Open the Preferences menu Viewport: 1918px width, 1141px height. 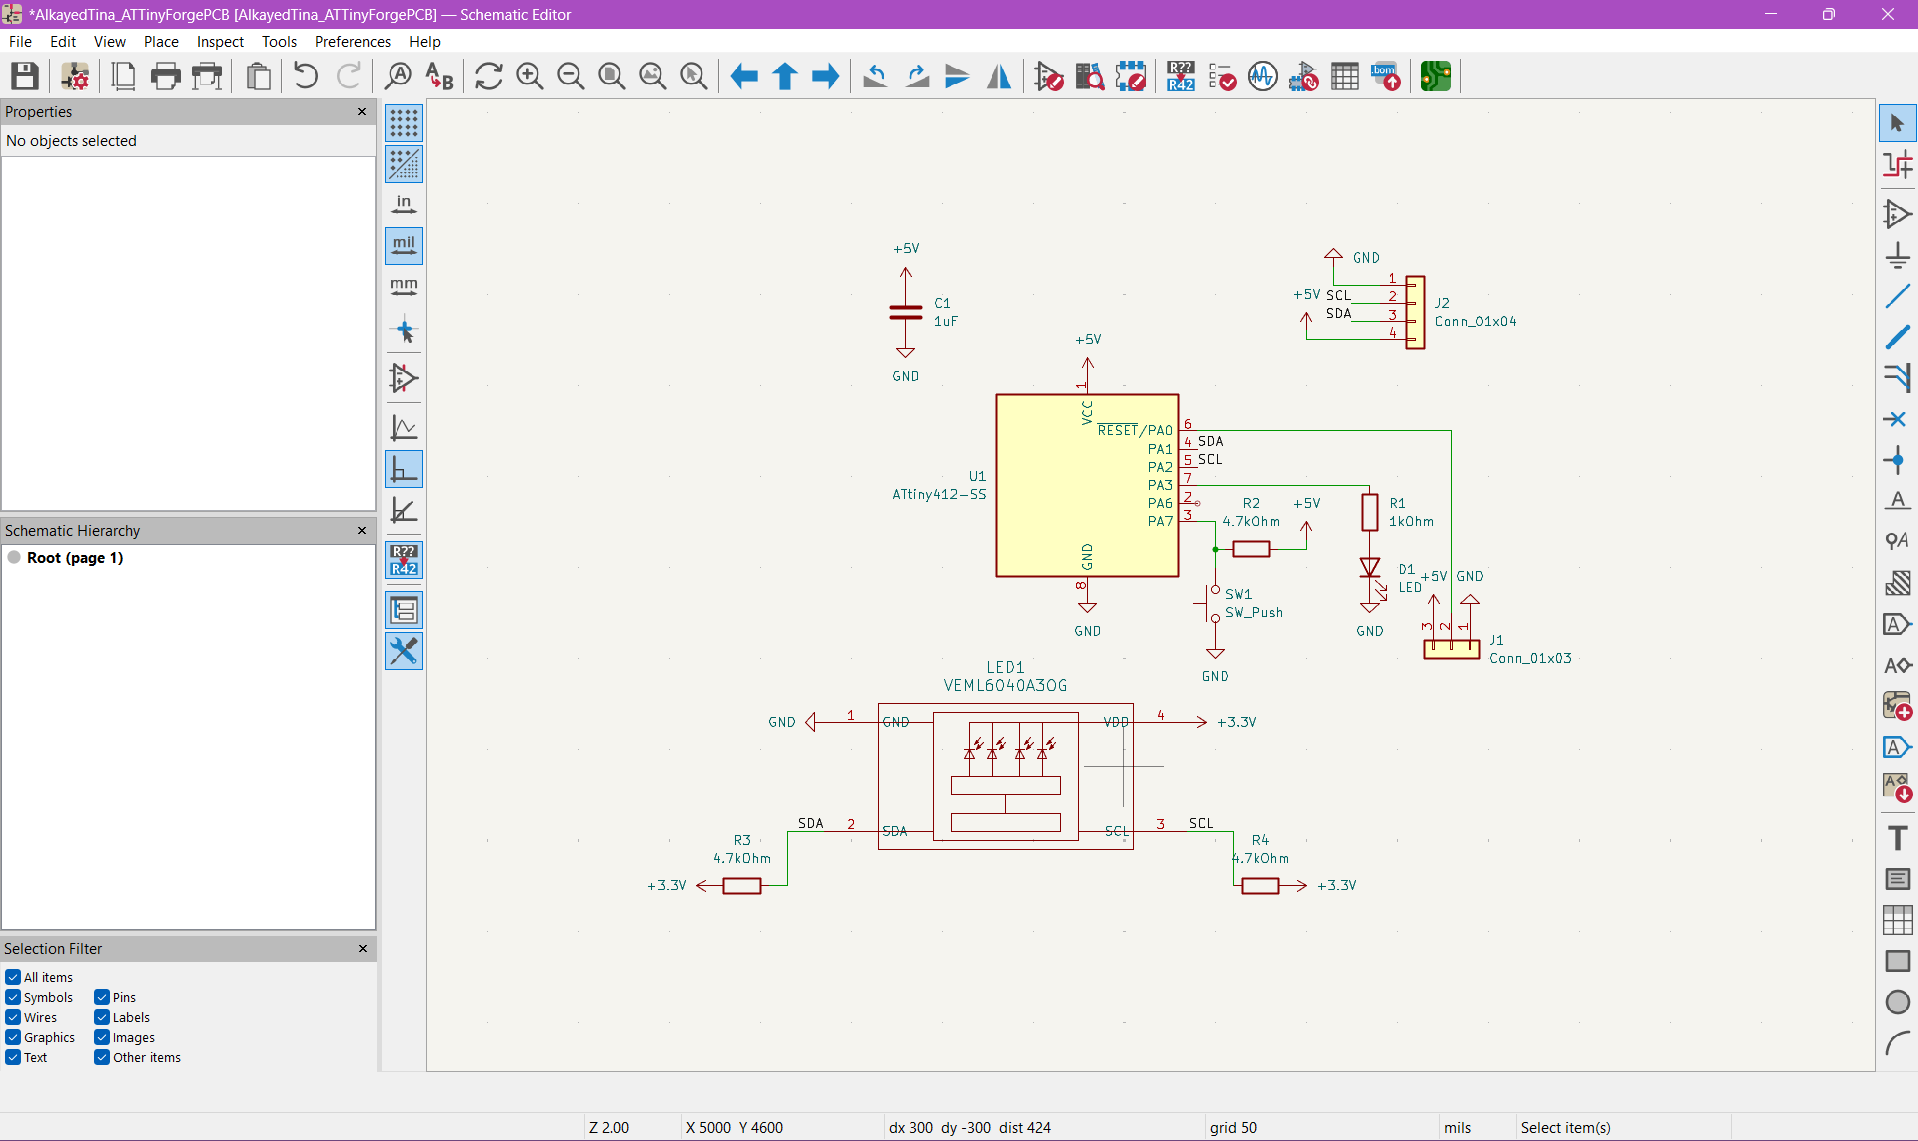(x=352, y=42)
